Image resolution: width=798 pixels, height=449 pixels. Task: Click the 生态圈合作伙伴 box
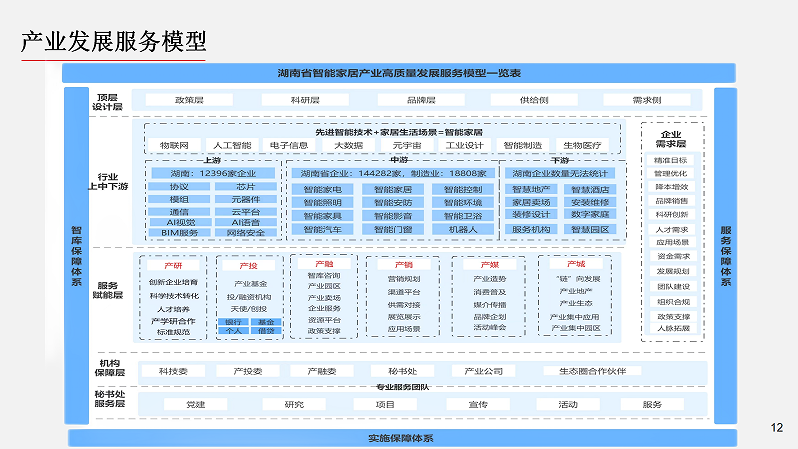click(x=592, y=371)
